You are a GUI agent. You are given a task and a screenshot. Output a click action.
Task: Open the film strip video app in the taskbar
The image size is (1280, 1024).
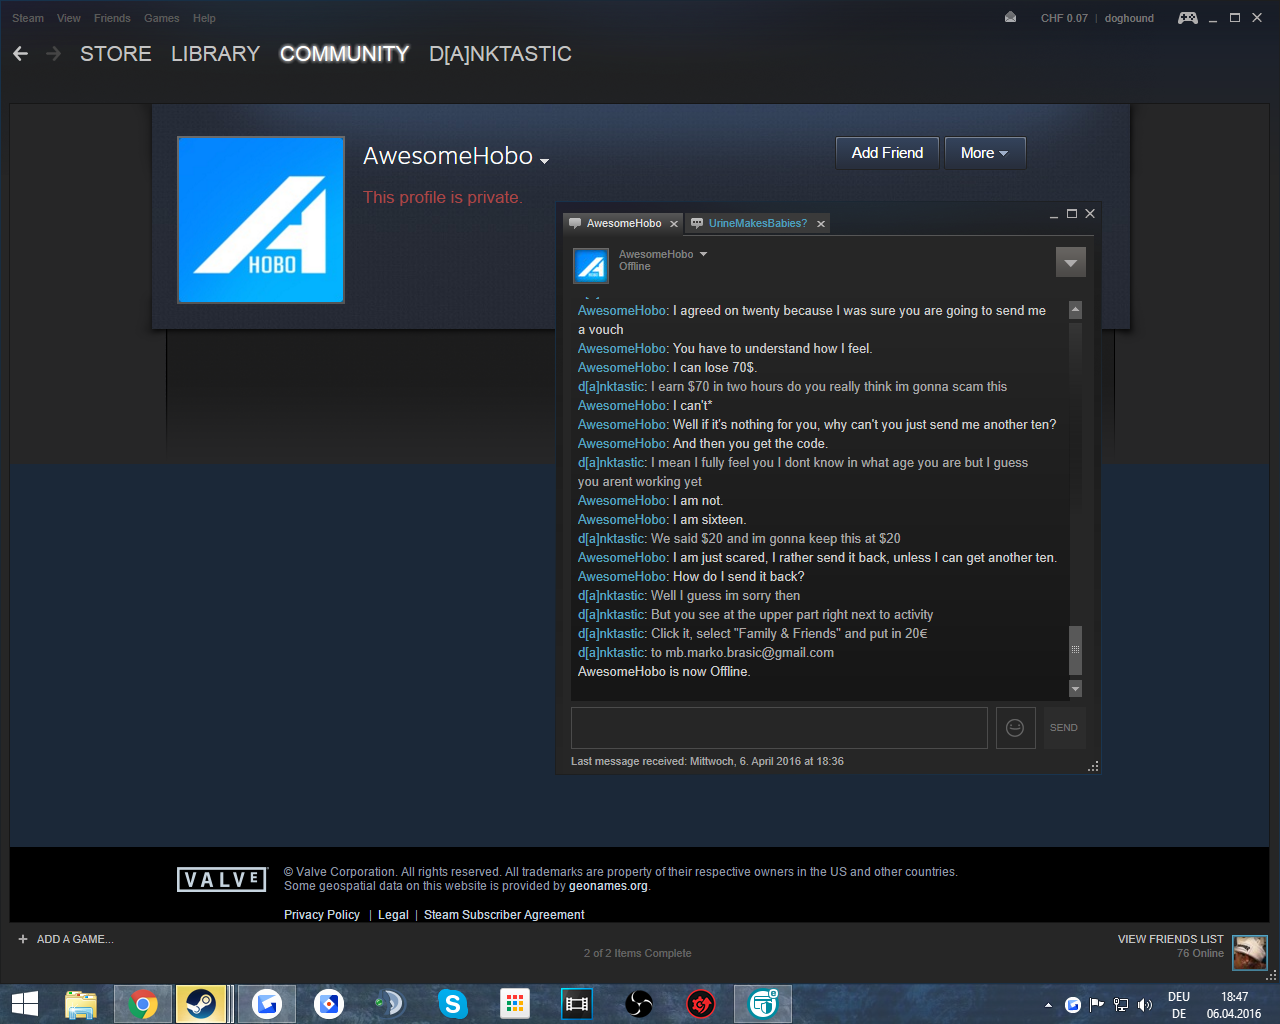(x=577, y=1004)
